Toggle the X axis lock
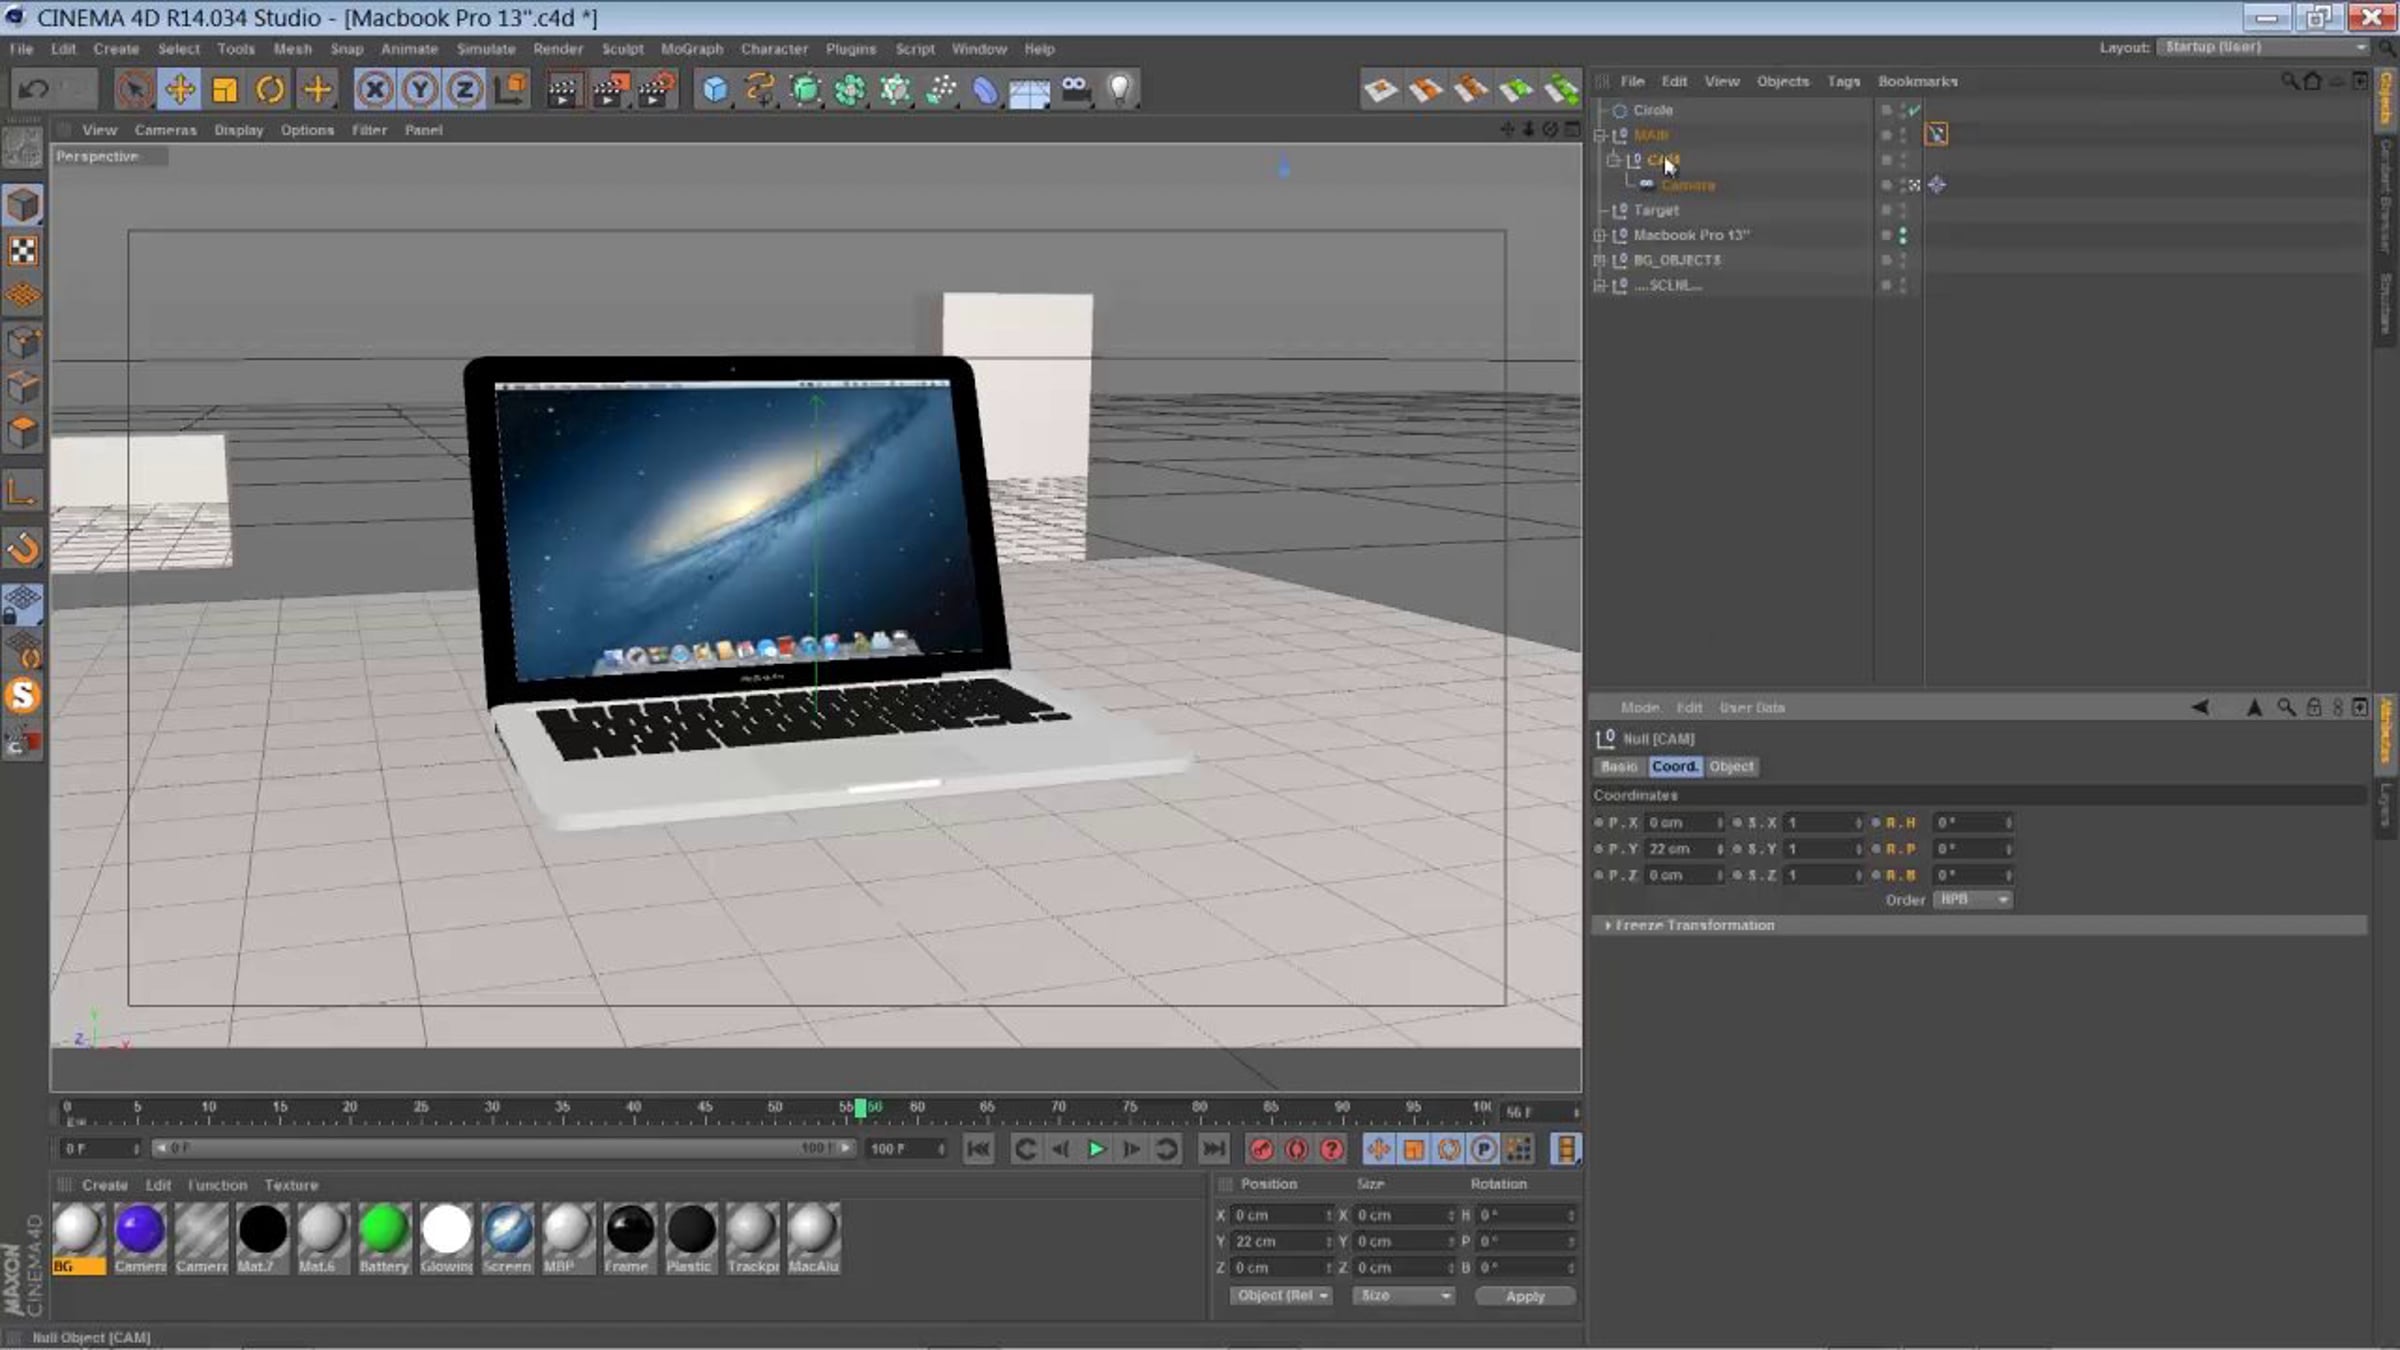2400x1350 pixels. [375, 90]
